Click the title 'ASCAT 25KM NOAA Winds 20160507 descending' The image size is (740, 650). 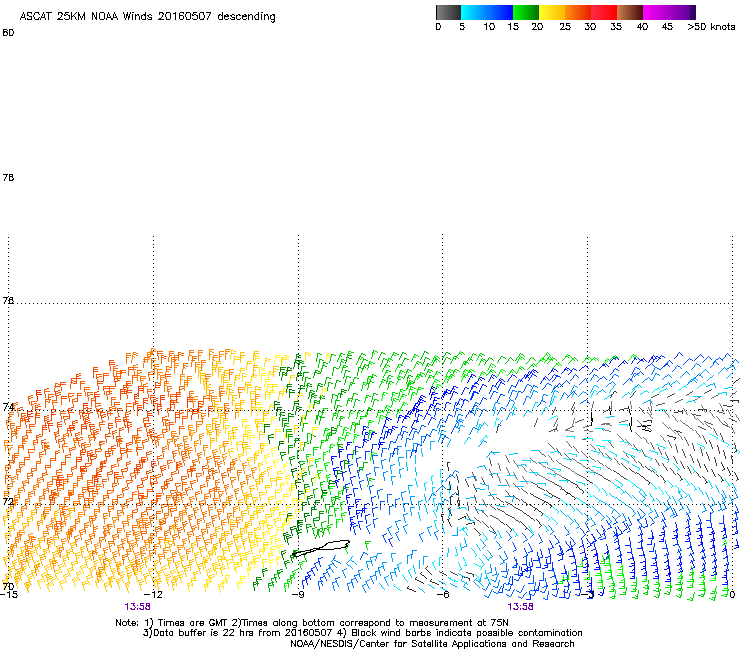(x=147, y=17)
